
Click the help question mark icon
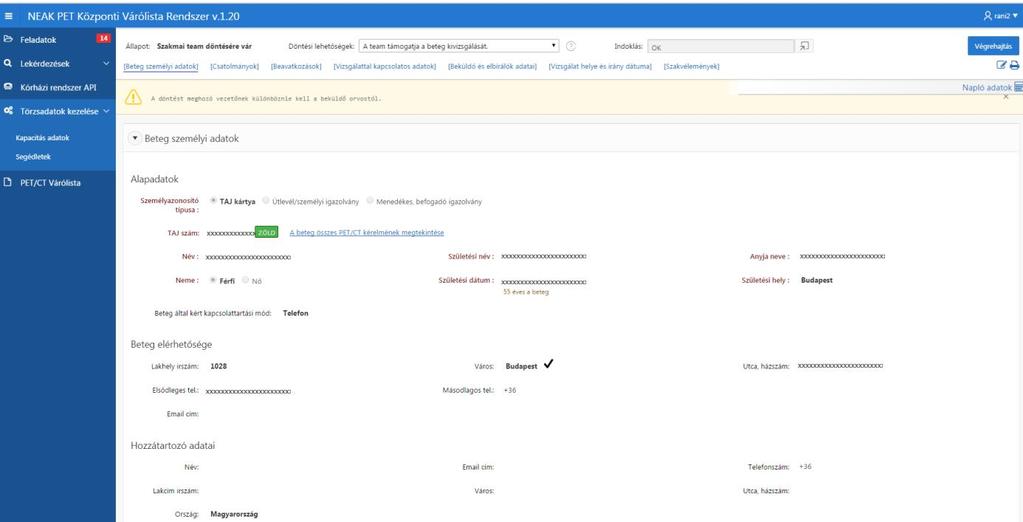click(571, 46)
